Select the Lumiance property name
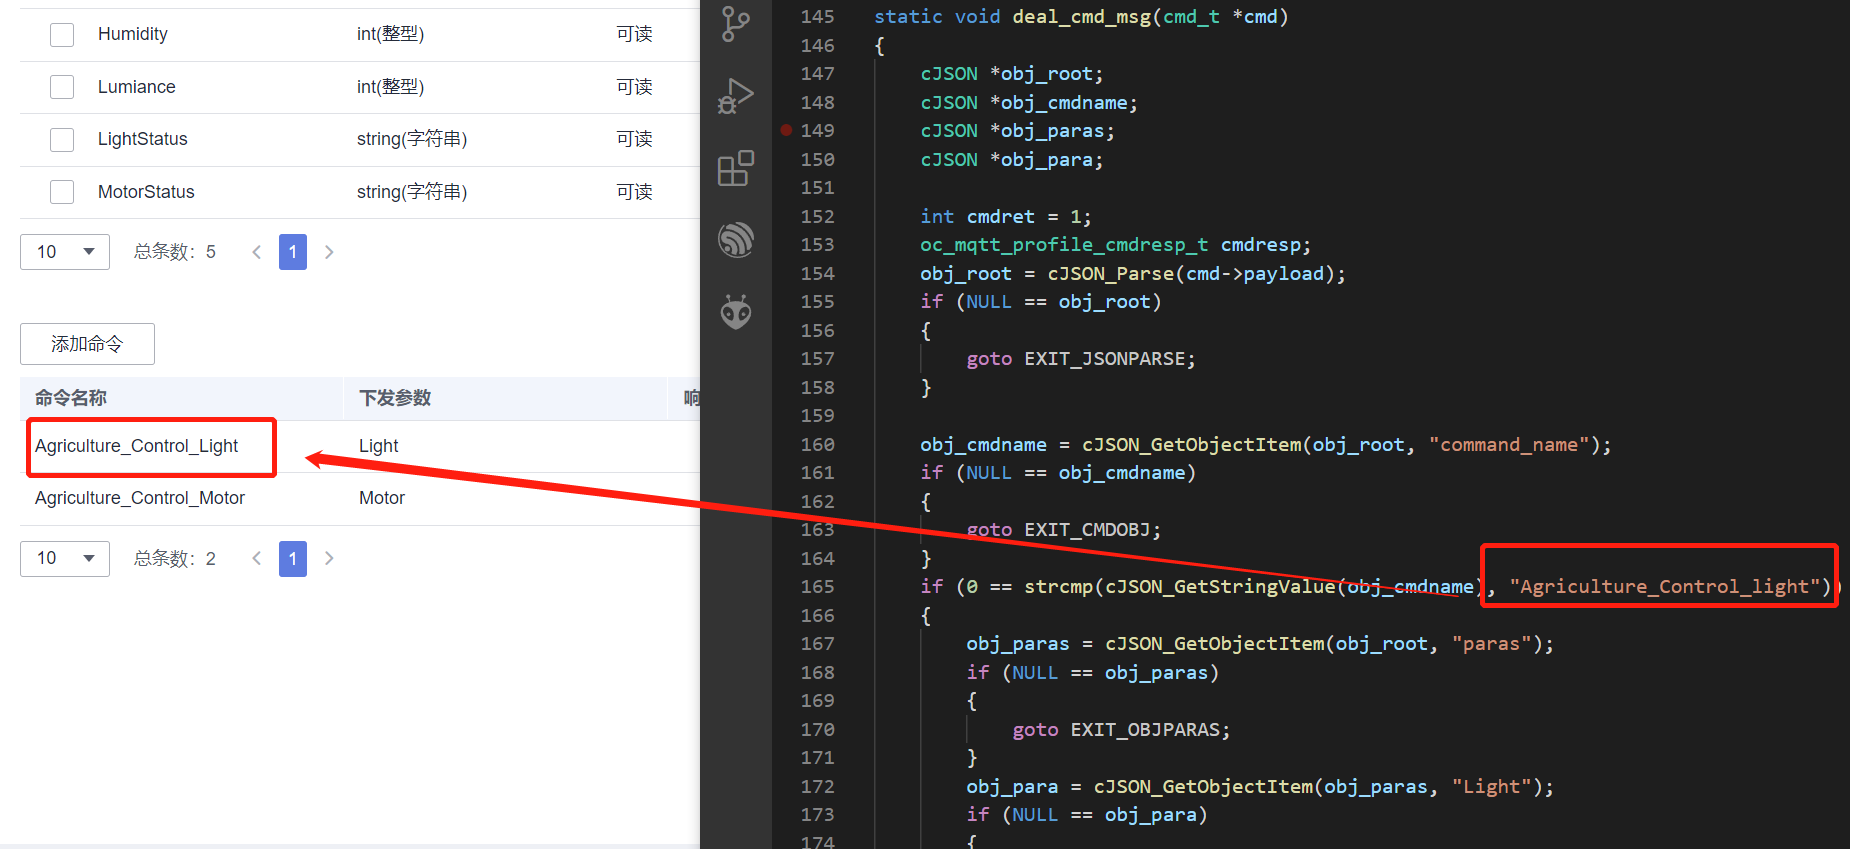Screen dimensions: 1850x849 tap(137, 87)
